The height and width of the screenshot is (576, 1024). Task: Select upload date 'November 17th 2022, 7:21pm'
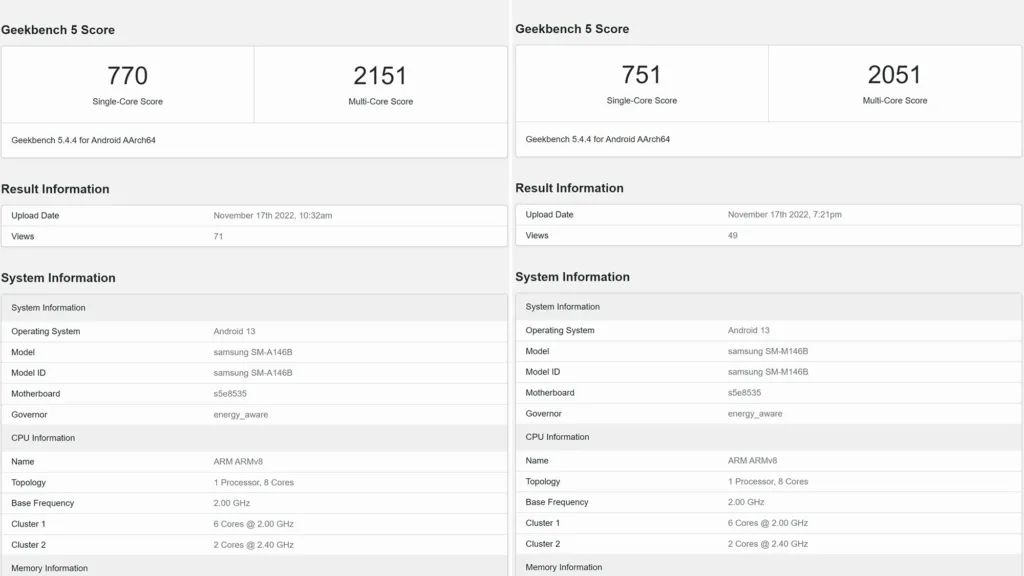pyautogui.click(x=784, y=214)
